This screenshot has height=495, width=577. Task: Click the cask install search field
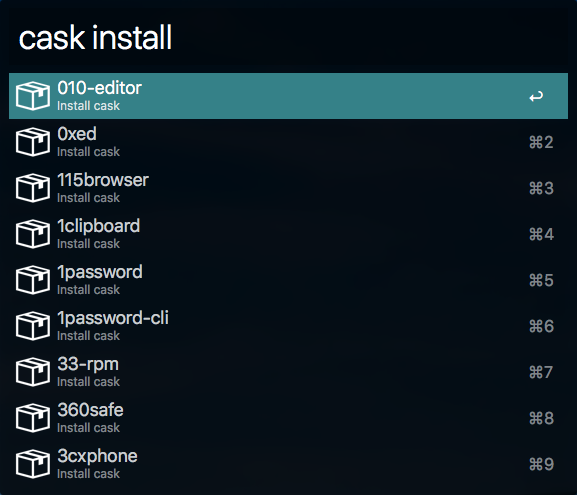pyautogui.click(x=288, y=37)
